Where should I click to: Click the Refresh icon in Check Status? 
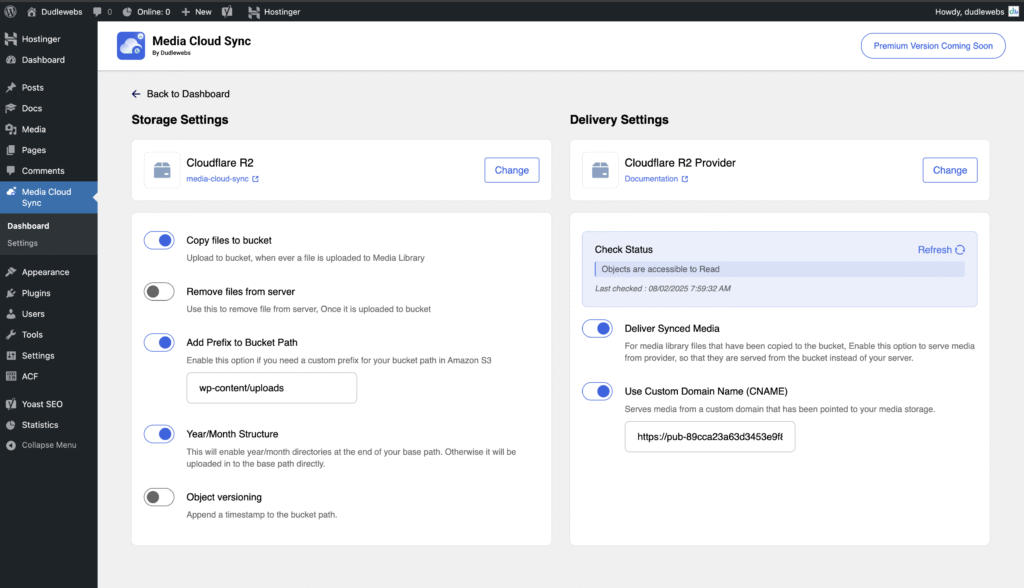(x=960, y=250)
